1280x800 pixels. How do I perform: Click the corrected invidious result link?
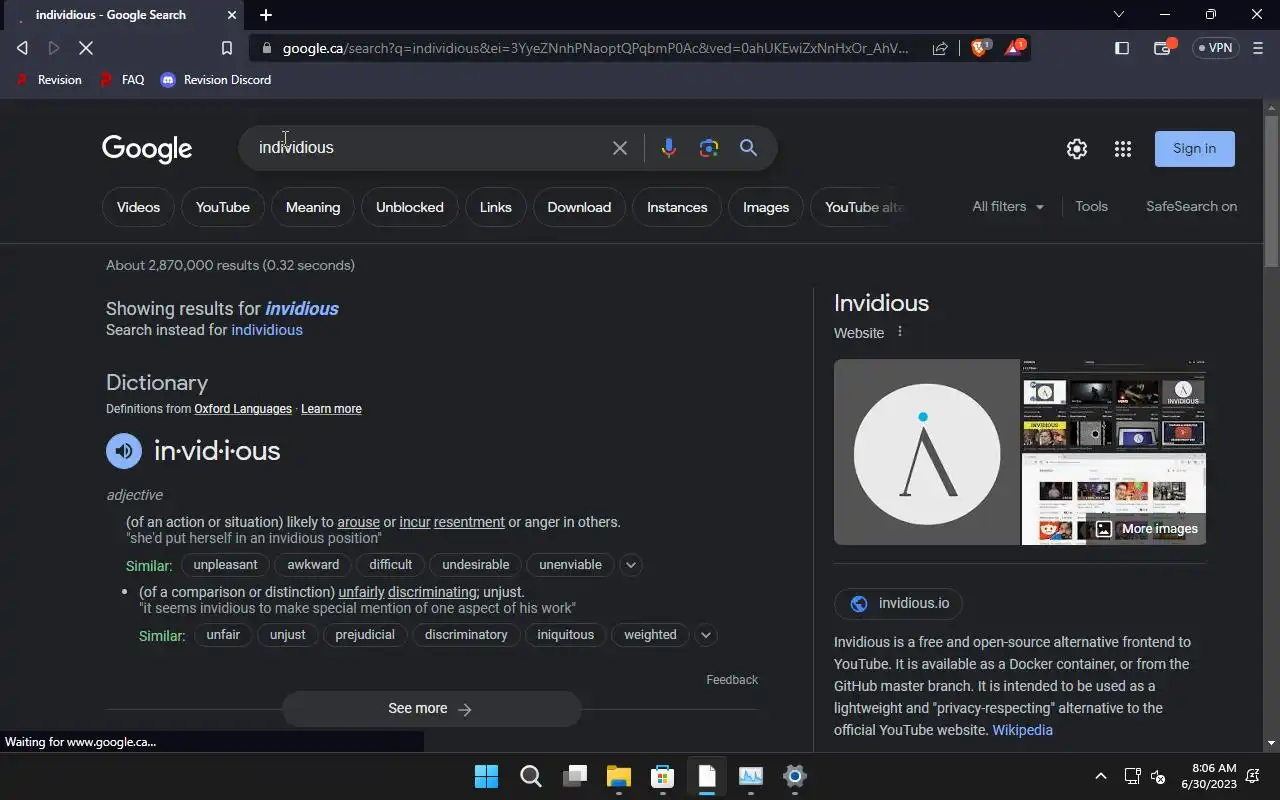coord(302,308)
